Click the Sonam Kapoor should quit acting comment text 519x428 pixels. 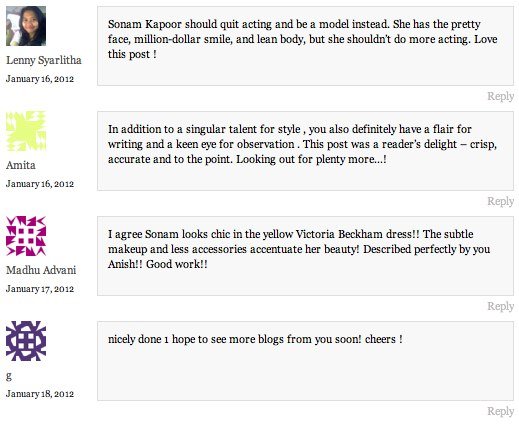click(x=302, y=39)
